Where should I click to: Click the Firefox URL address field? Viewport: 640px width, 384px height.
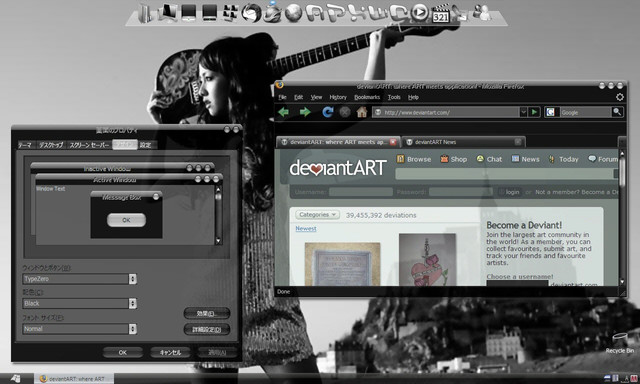(x=446, y=112)
